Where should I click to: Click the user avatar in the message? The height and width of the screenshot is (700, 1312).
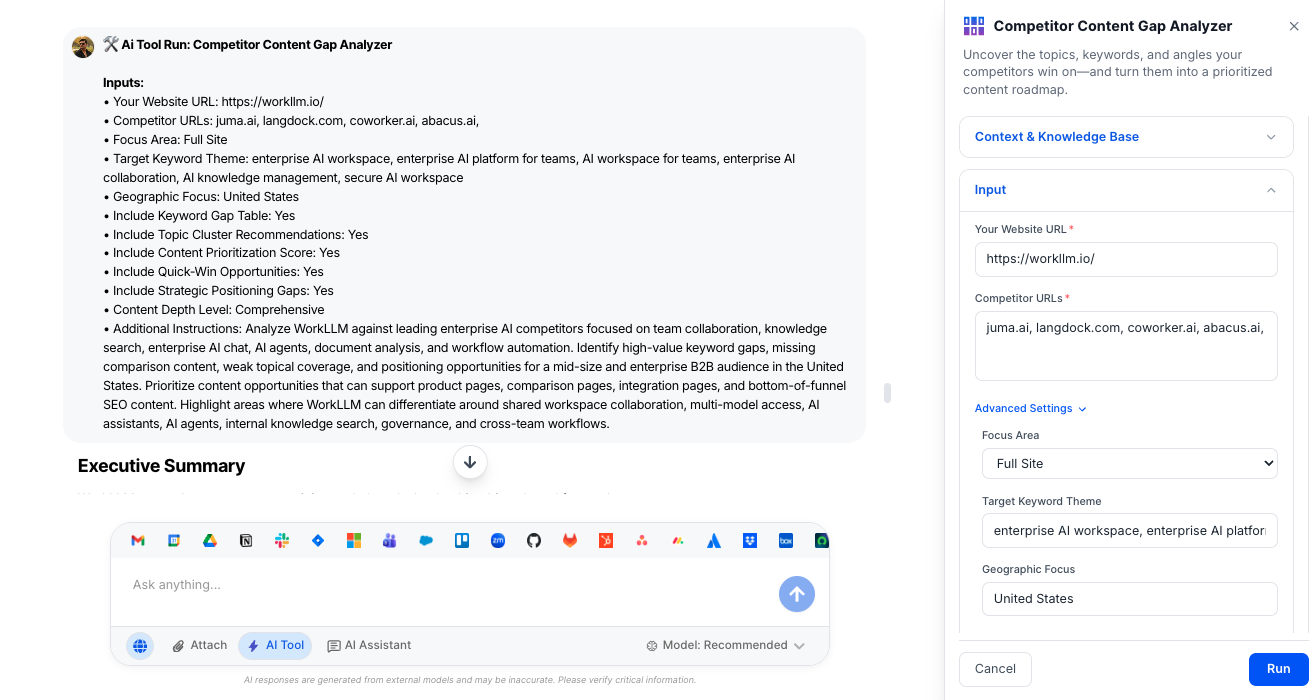83,46
